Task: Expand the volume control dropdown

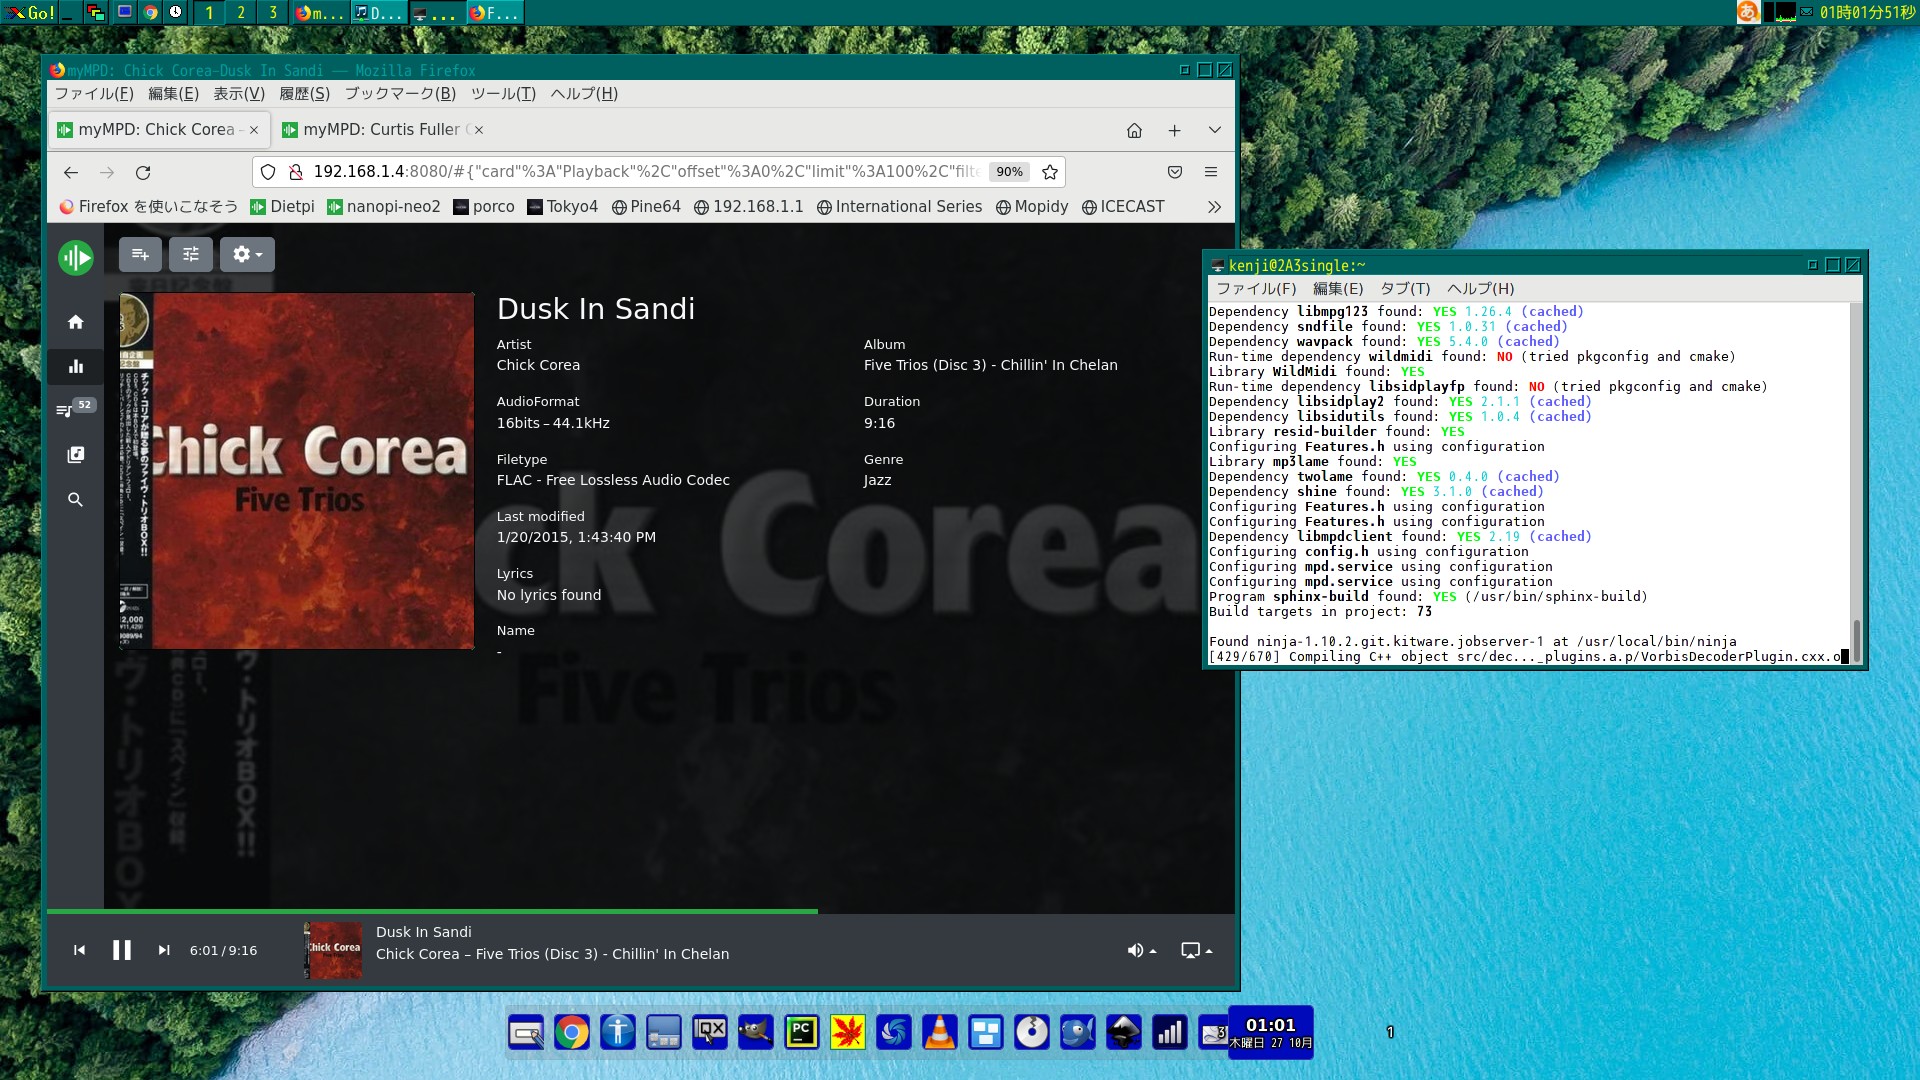Action: (x=1141, y=950)
